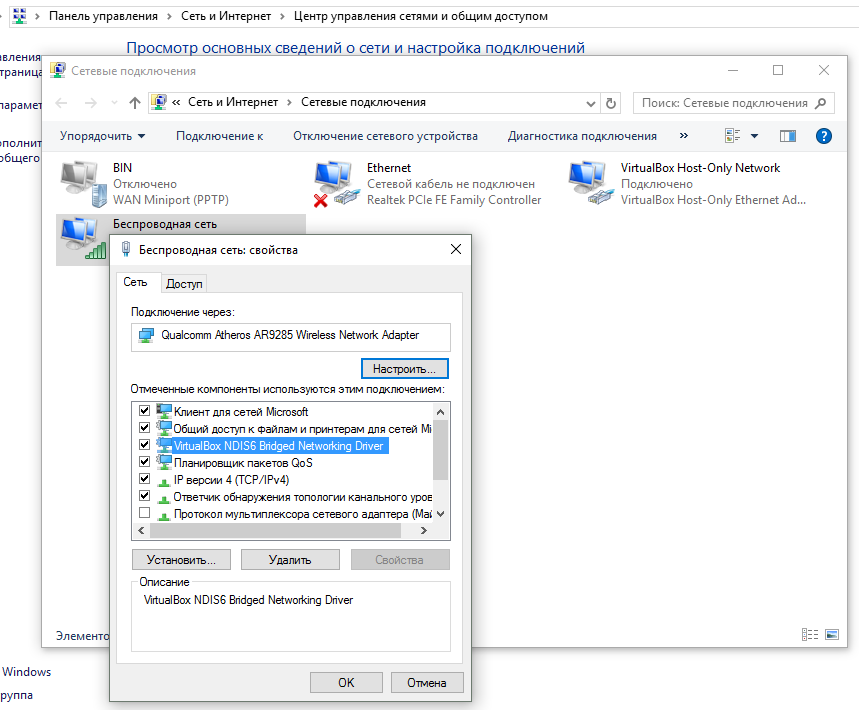Uncheck Планировщик пакетов QoS checkbox
This screenshot has height=710, width=859.
pos(145,461)
